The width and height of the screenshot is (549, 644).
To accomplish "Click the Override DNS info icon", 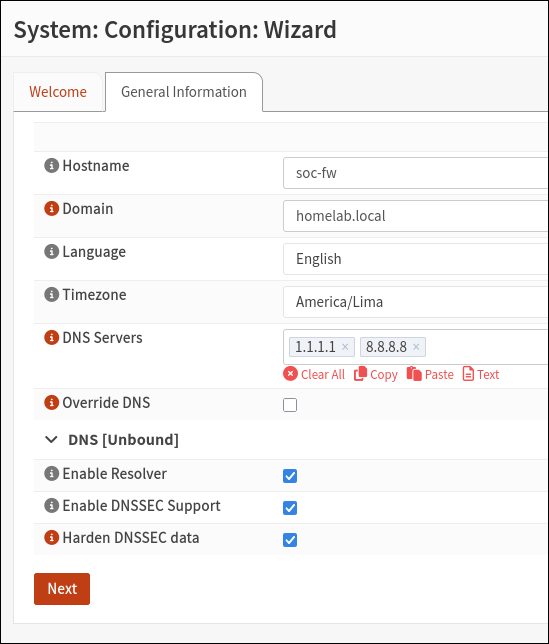I will [51, 402].
